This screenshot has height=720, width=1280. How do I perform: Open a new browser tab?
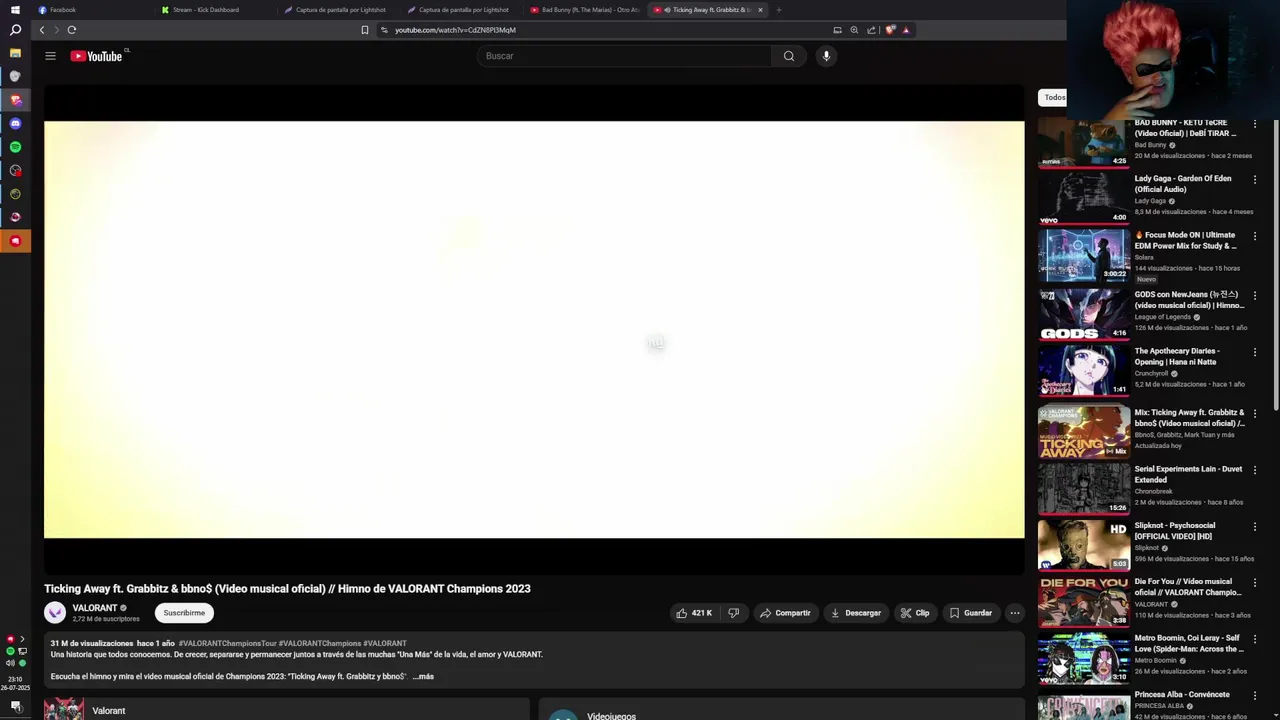pyautogui.click(x=779, y=10)
